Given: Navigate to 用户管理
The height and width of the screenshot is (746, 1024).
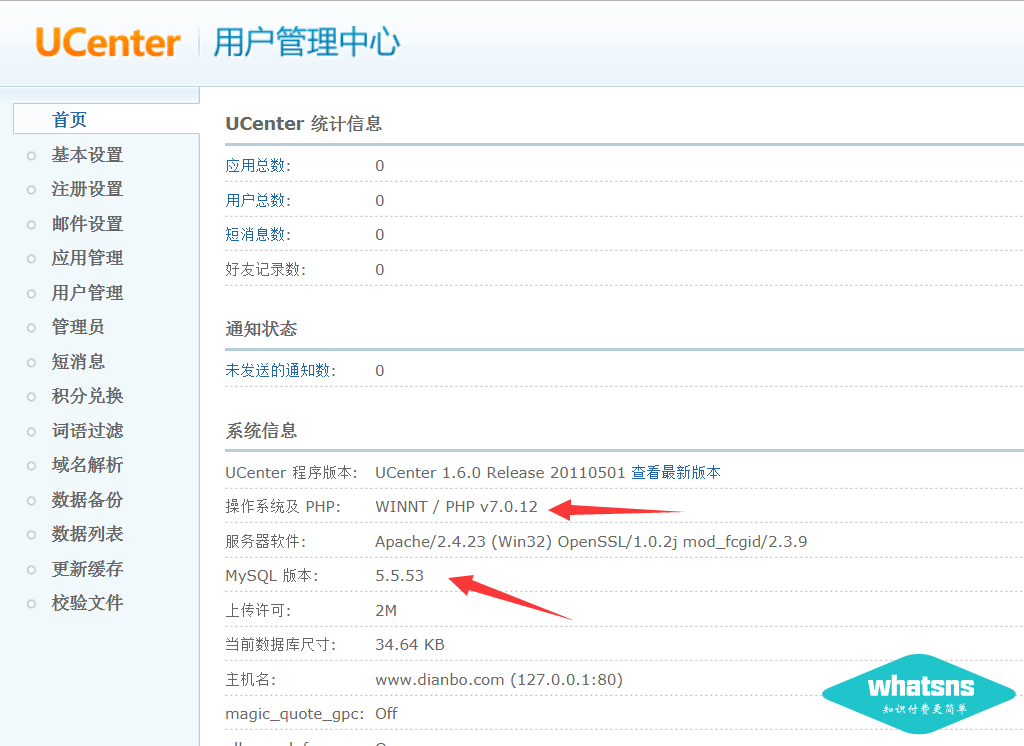Looking at the screenshot, I should click(x=87, y=293).
